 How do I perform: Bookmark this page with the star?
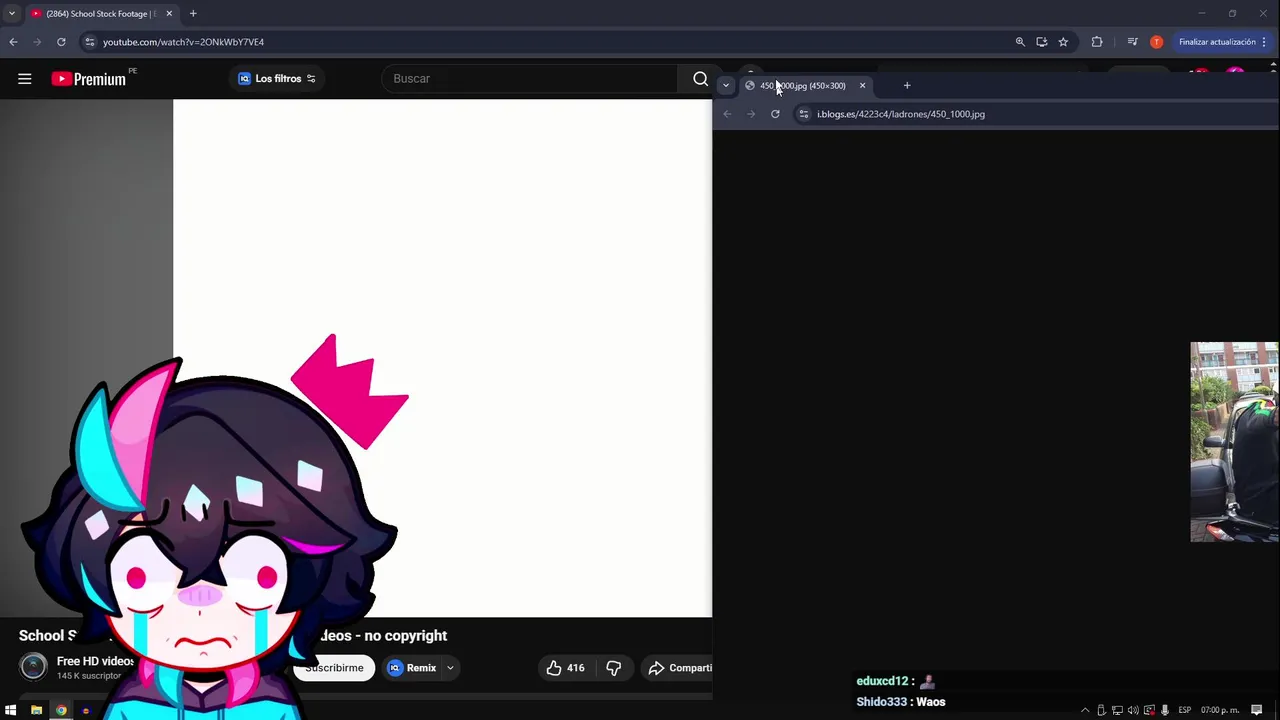click(1063, 42)
